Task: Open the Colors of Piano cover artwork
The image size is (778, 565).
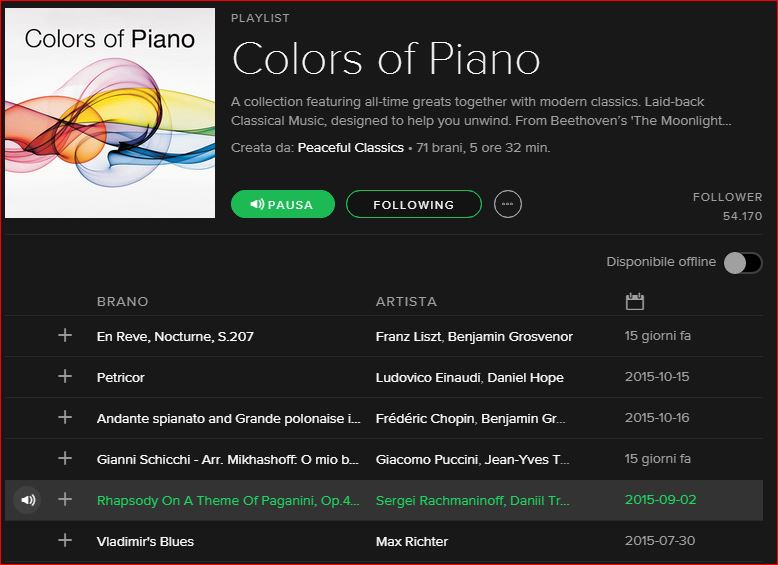Action: 110,113
